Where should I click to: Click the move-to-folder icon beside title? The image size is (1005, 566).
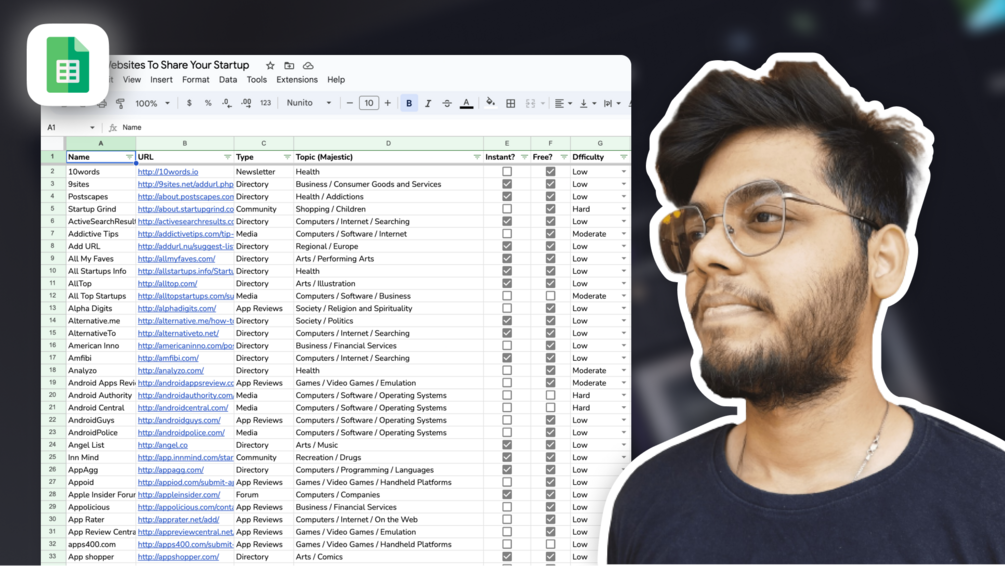pos(289,65)
